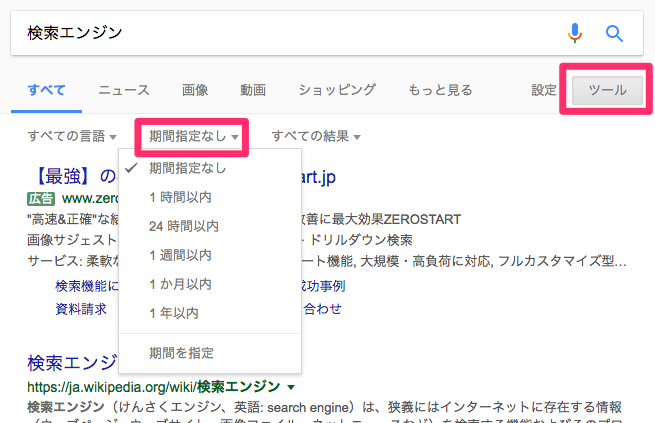Viewport: 655px width, 423px height.
Task: Collapse the 期間指定なし dropdown button
Action: [194, 136]
